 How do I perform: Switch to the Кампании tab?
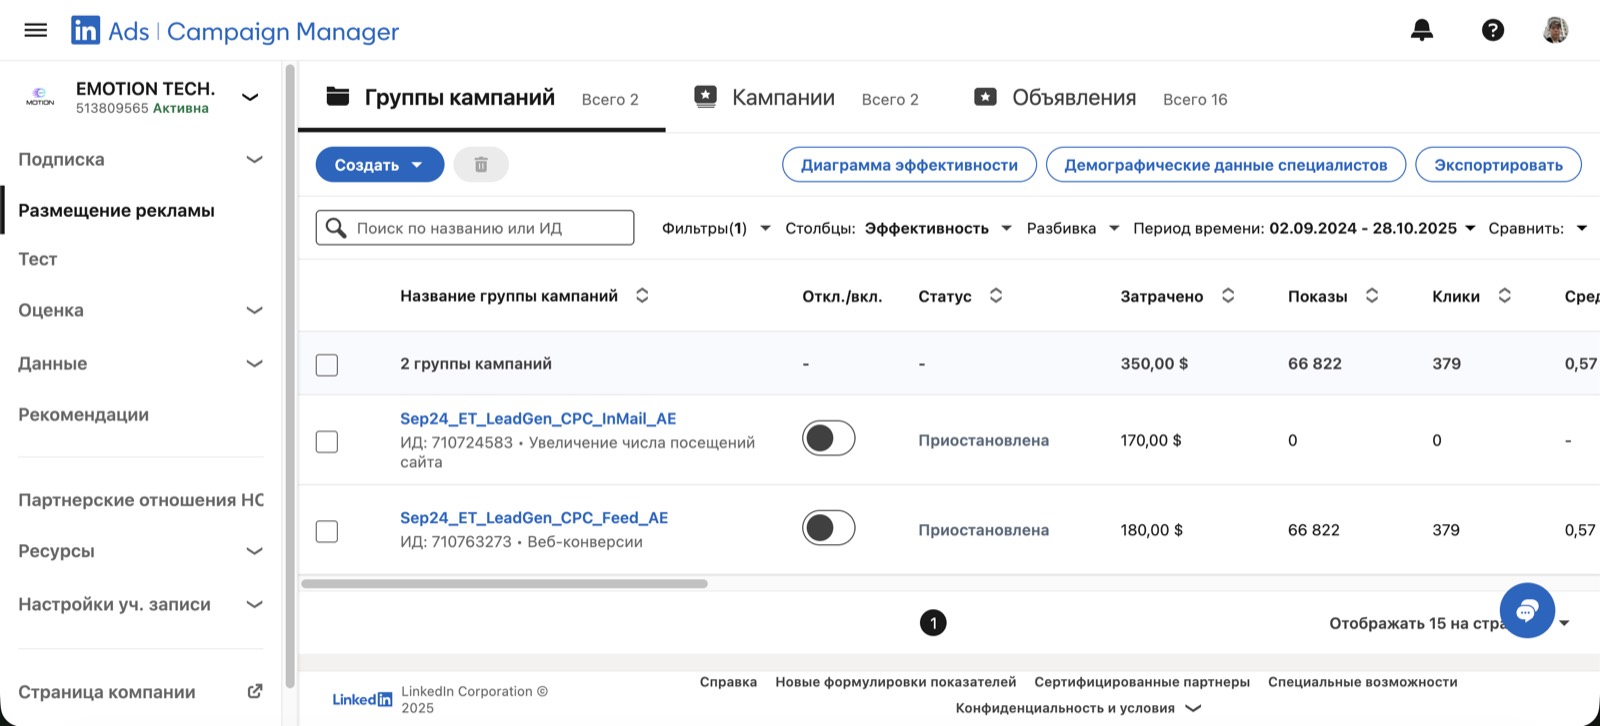click(x=806, y=97)
